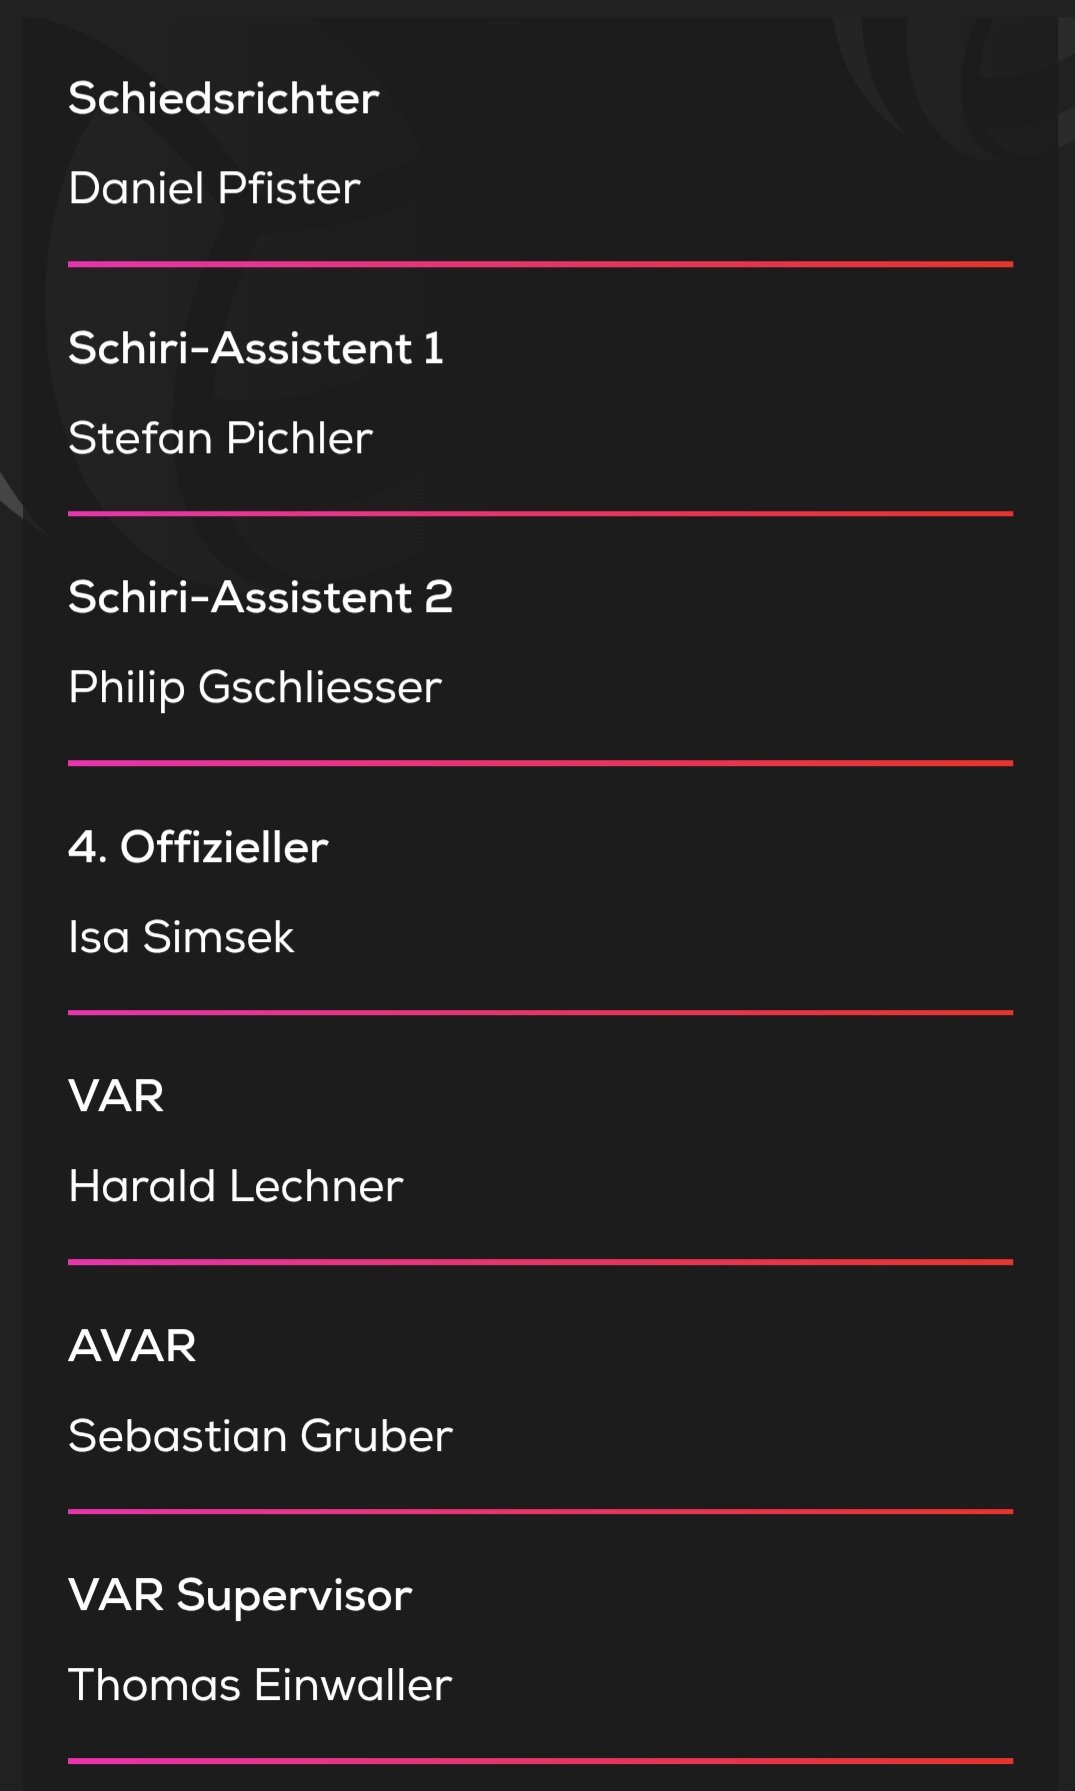This screenshot has height=1791, width=1075.
Task: Open Thomas Einwaller's name entry
Action: [x=260, y=1685]
